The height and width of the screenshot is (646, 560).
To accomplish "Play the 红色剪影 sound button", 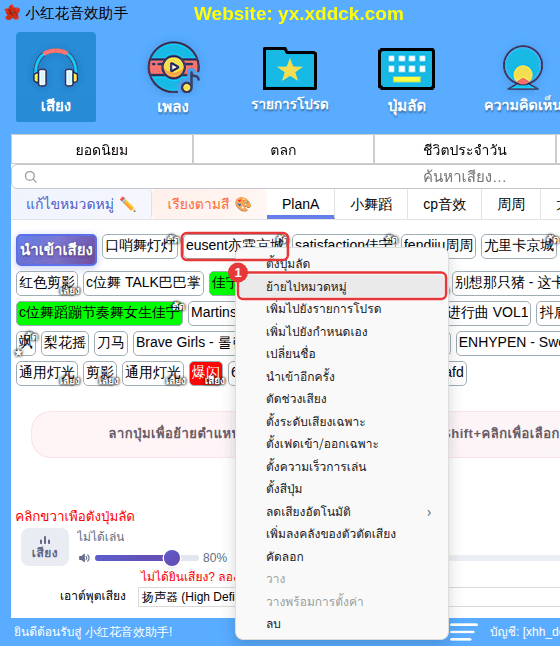I will click(x=47, y=283).
